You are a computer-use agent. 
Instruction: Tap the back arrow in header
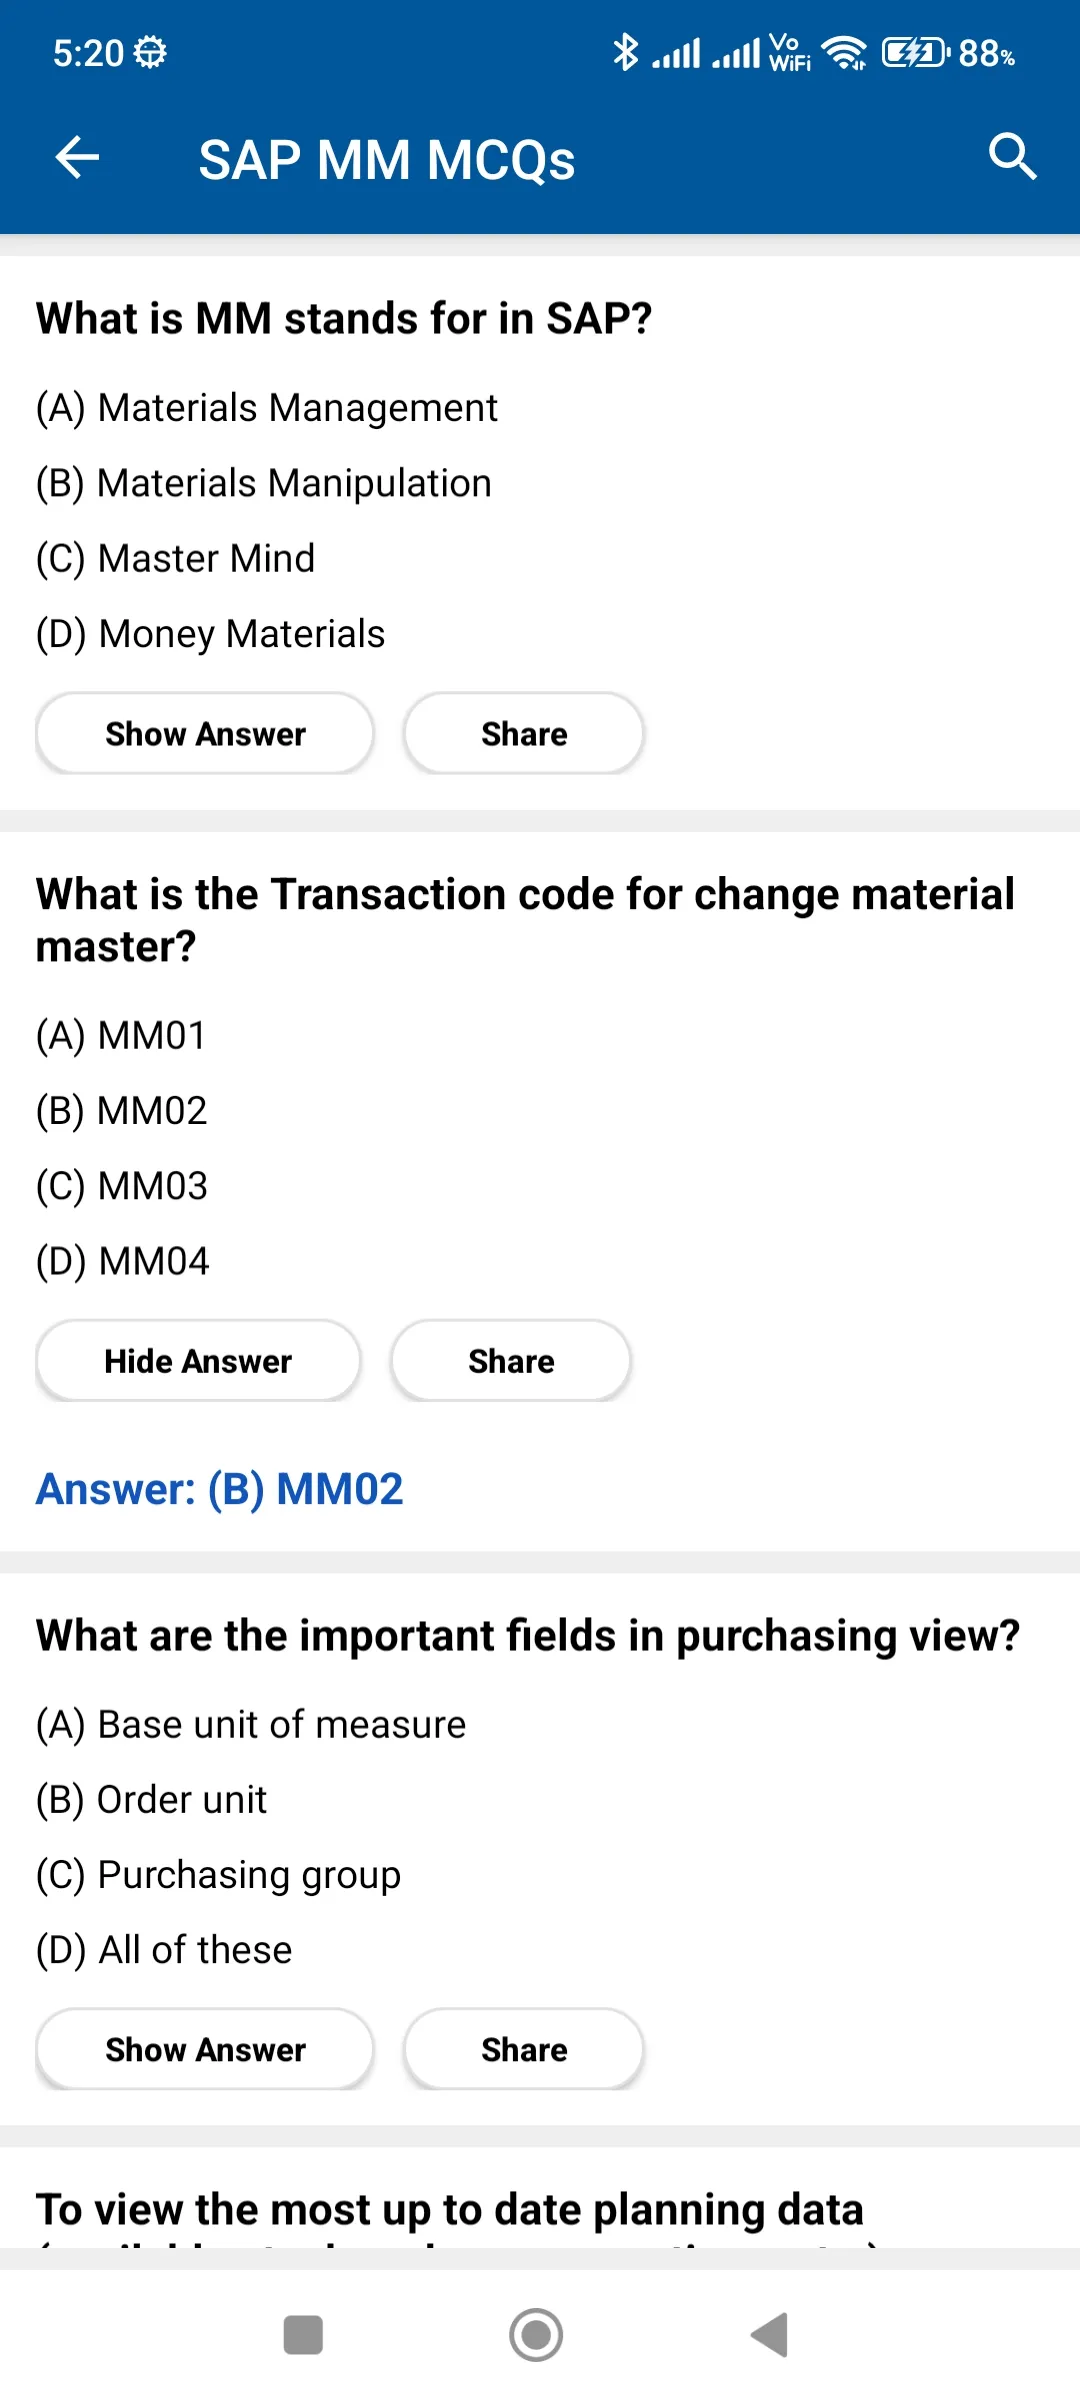click(x=77, y=158)
